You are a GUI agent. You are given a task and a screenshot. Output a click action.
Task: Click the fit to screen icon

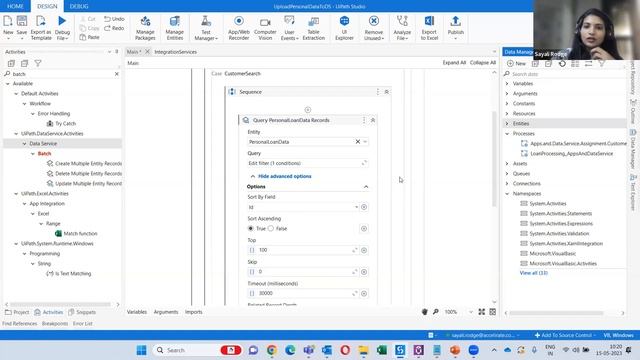pyautogui.click(x=482, y=311)
